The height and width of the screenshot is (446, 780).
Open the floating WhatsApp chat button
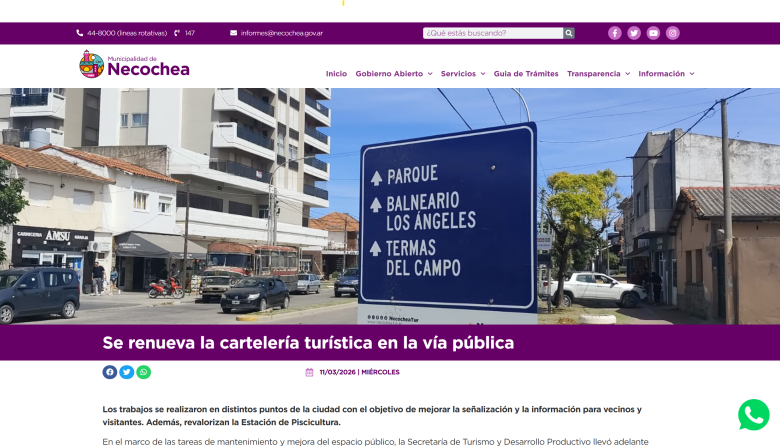tap(753, 415)
